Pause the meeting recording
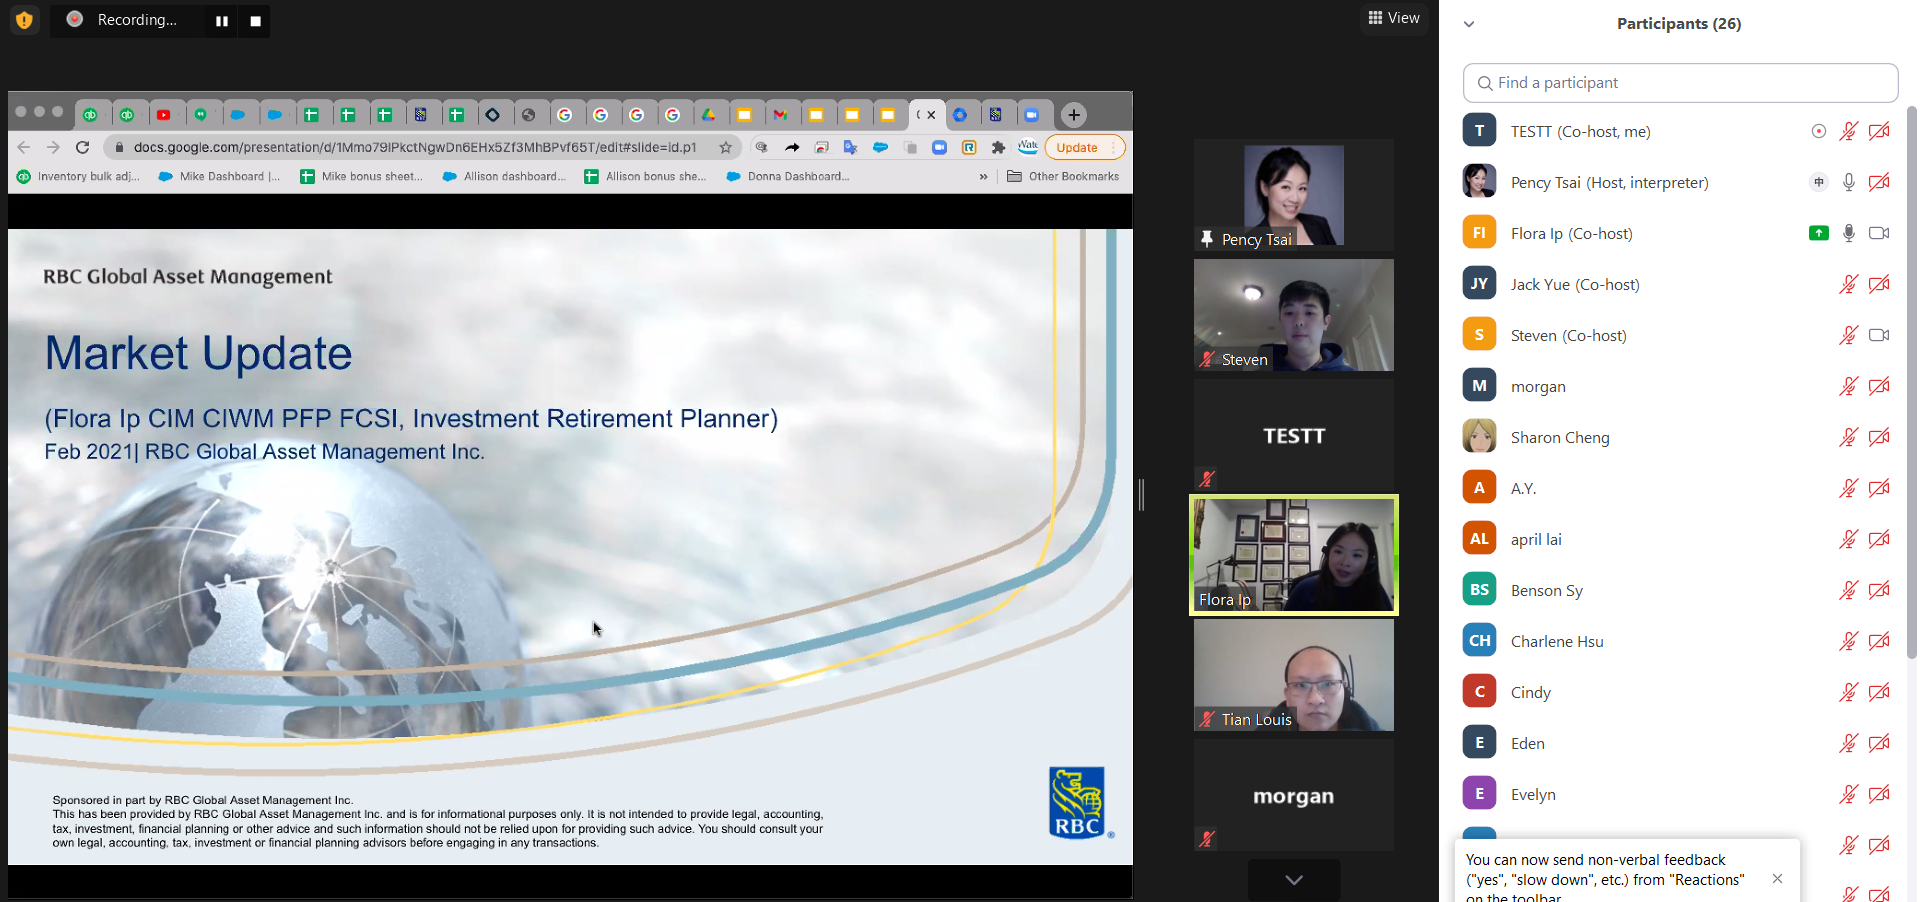This screenshot has width=1920, height=902. [222, 20]
